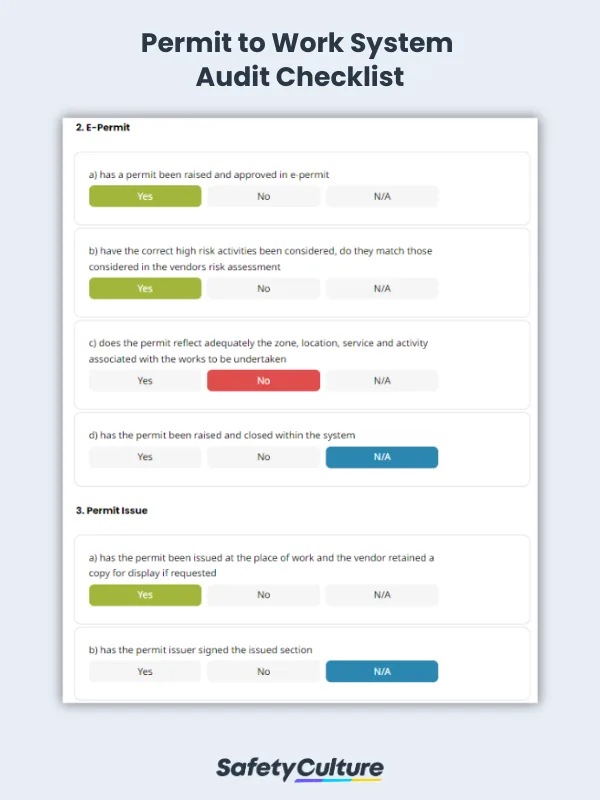Select "No" for permit zone adequacy
Screen dimensions: 600x800
point(263,380)
